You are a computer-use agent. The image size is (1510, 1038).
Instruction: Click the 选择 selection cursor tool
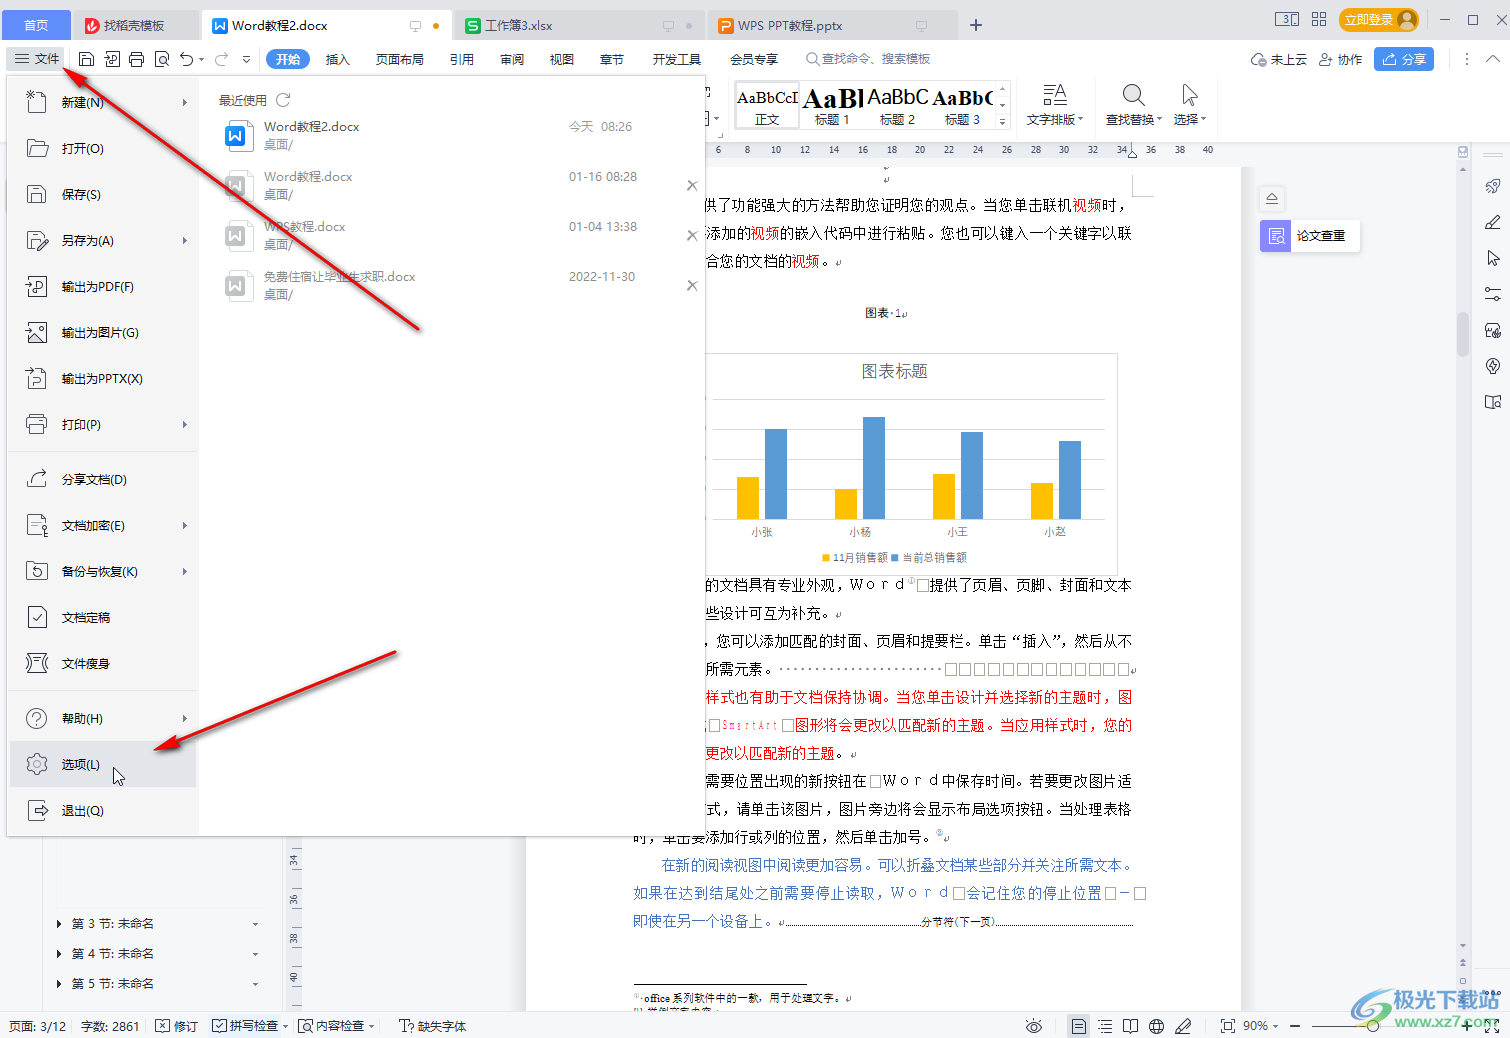pos(1190,105)
